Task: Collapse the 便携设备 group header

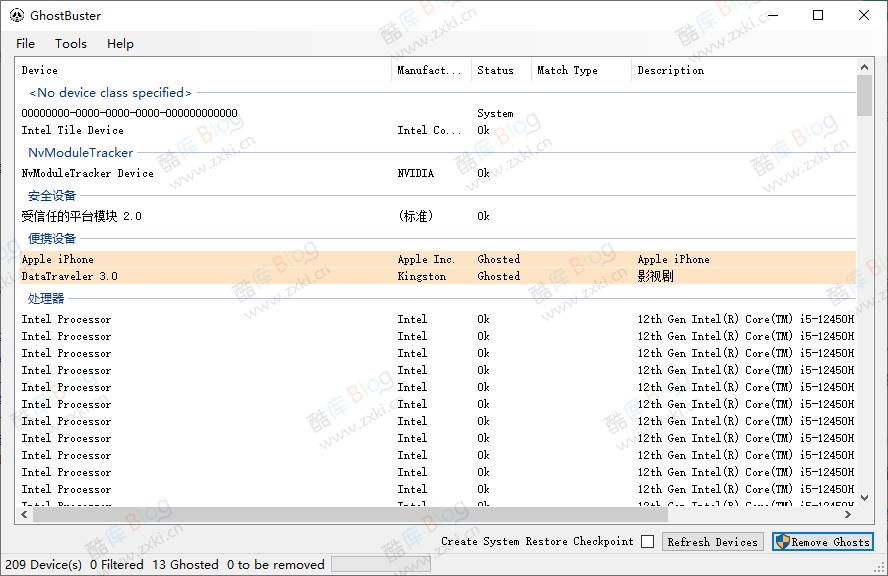Action: tap(52, 239)
